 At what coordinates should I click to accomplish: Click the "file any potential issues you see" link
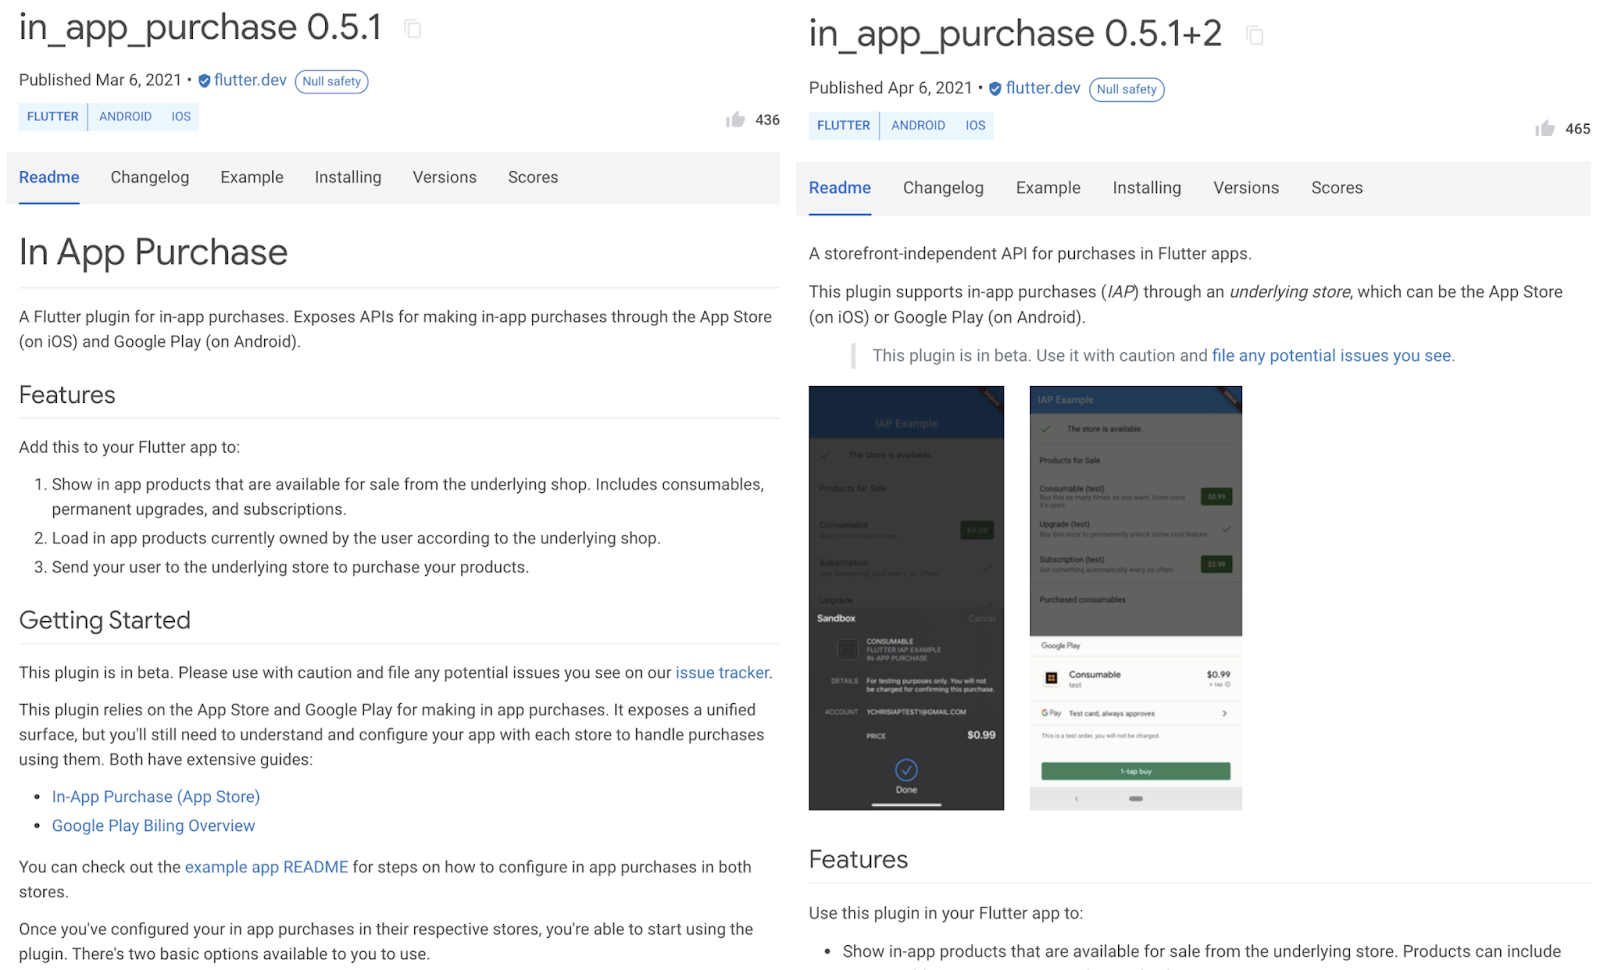click(x=1332, y=355)
